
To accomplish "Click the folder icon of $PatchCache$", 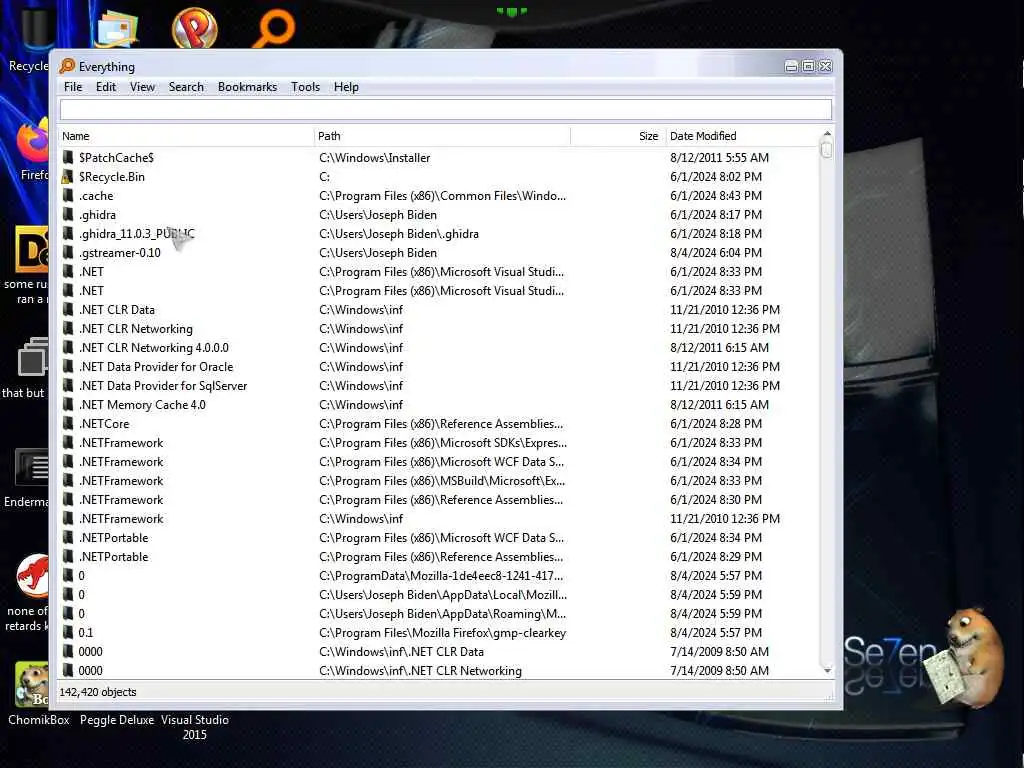I will tap(68, 157).
